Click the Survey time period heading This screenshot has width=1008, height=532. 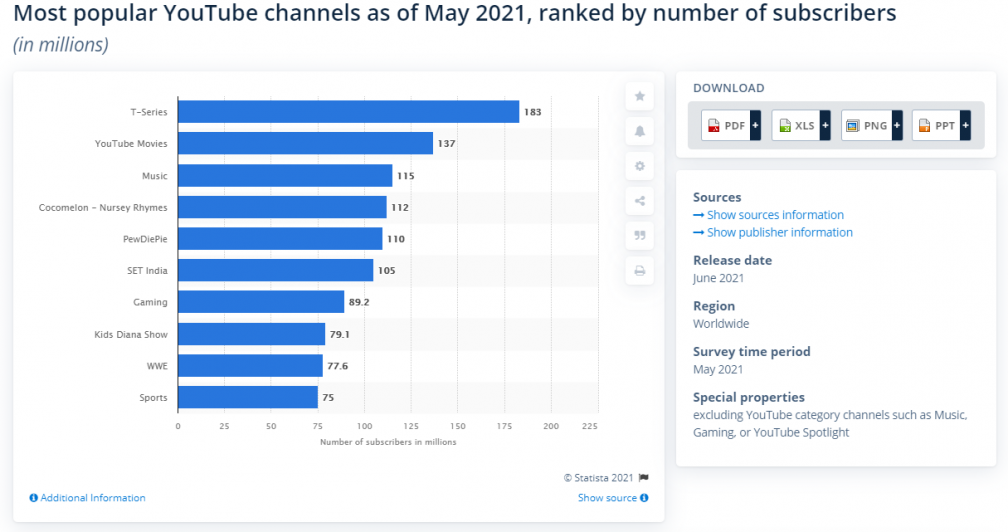(x=752, y=351)
